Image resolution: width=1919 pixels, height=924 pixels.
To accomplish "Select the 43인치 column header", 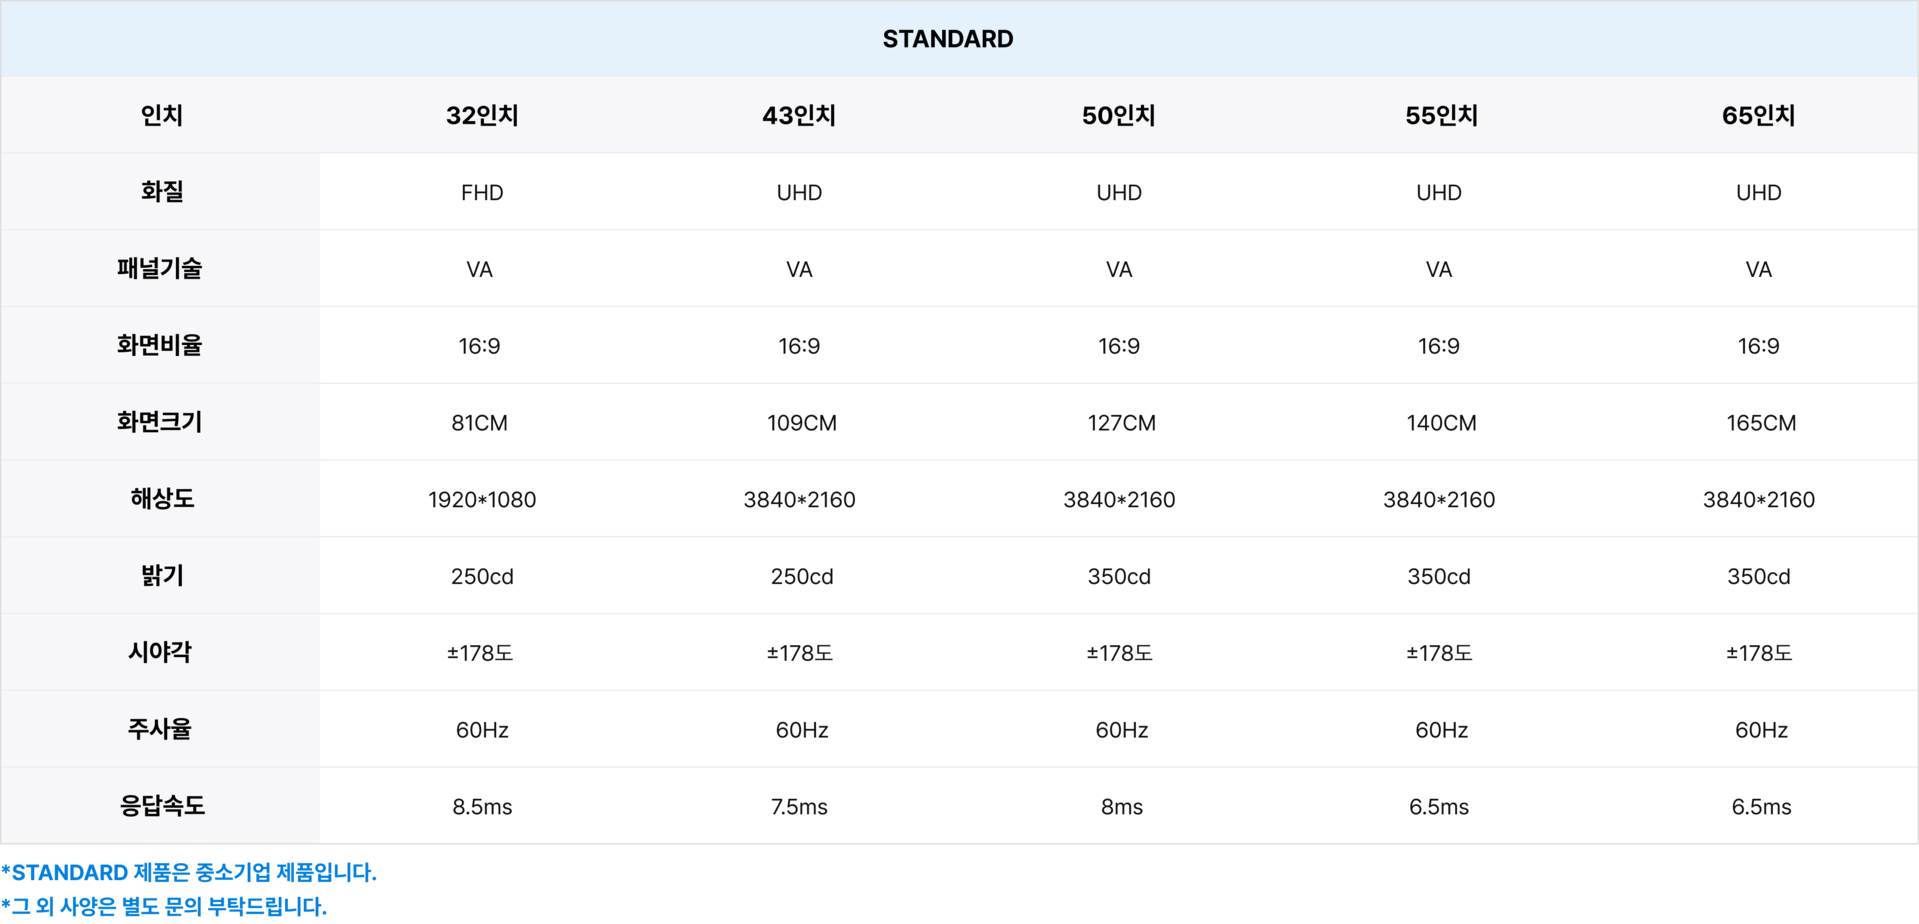I will coord(799,116).
